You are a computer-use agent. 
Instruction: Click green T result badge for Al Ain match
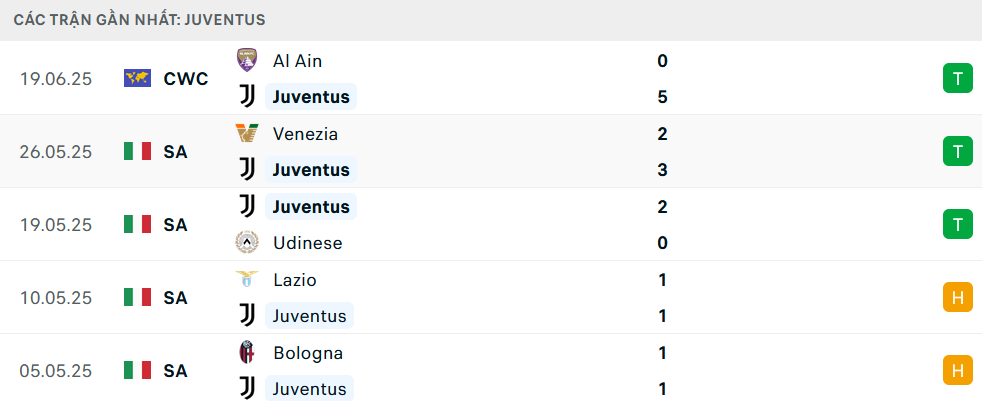pyautogui.click(x=957, y=78)
